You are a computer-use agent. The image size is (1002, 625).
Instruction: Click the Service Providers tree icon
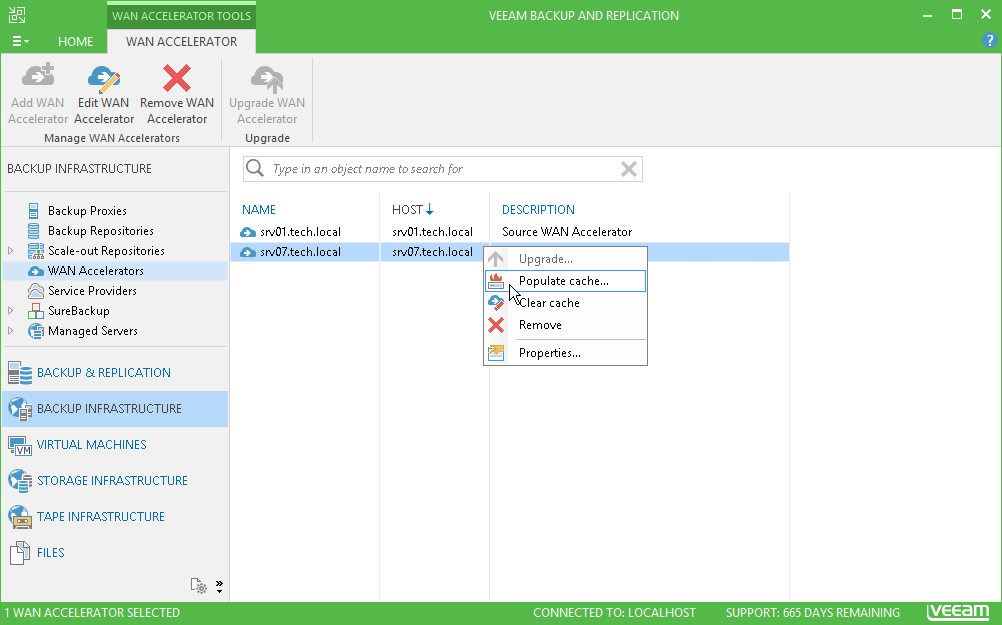click(36, 291)
